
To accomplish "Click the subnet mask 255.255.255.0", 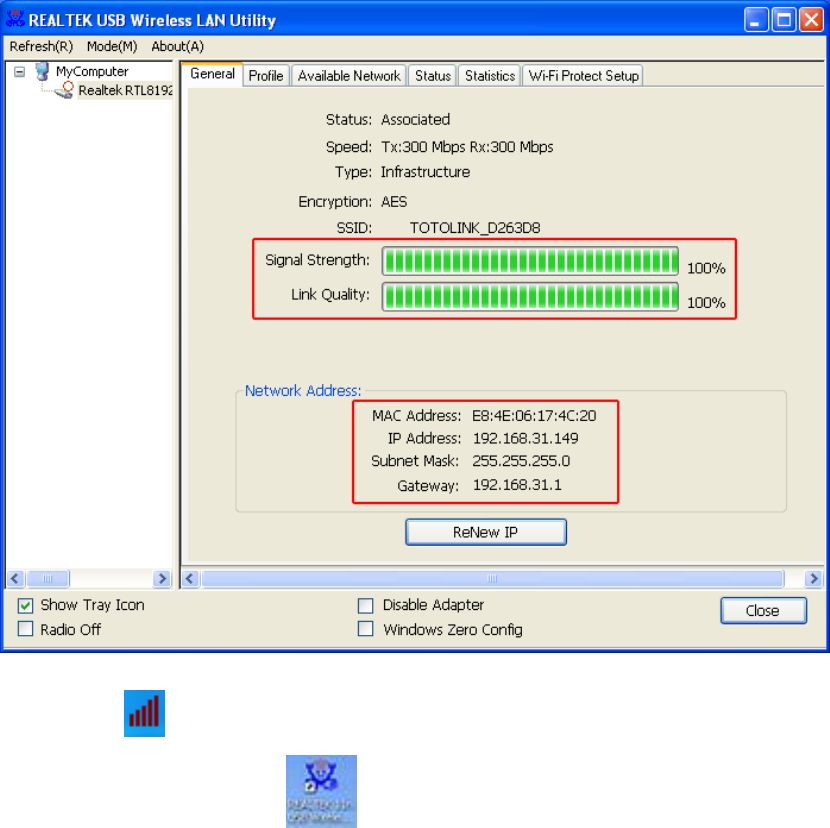I will [521, 461].
